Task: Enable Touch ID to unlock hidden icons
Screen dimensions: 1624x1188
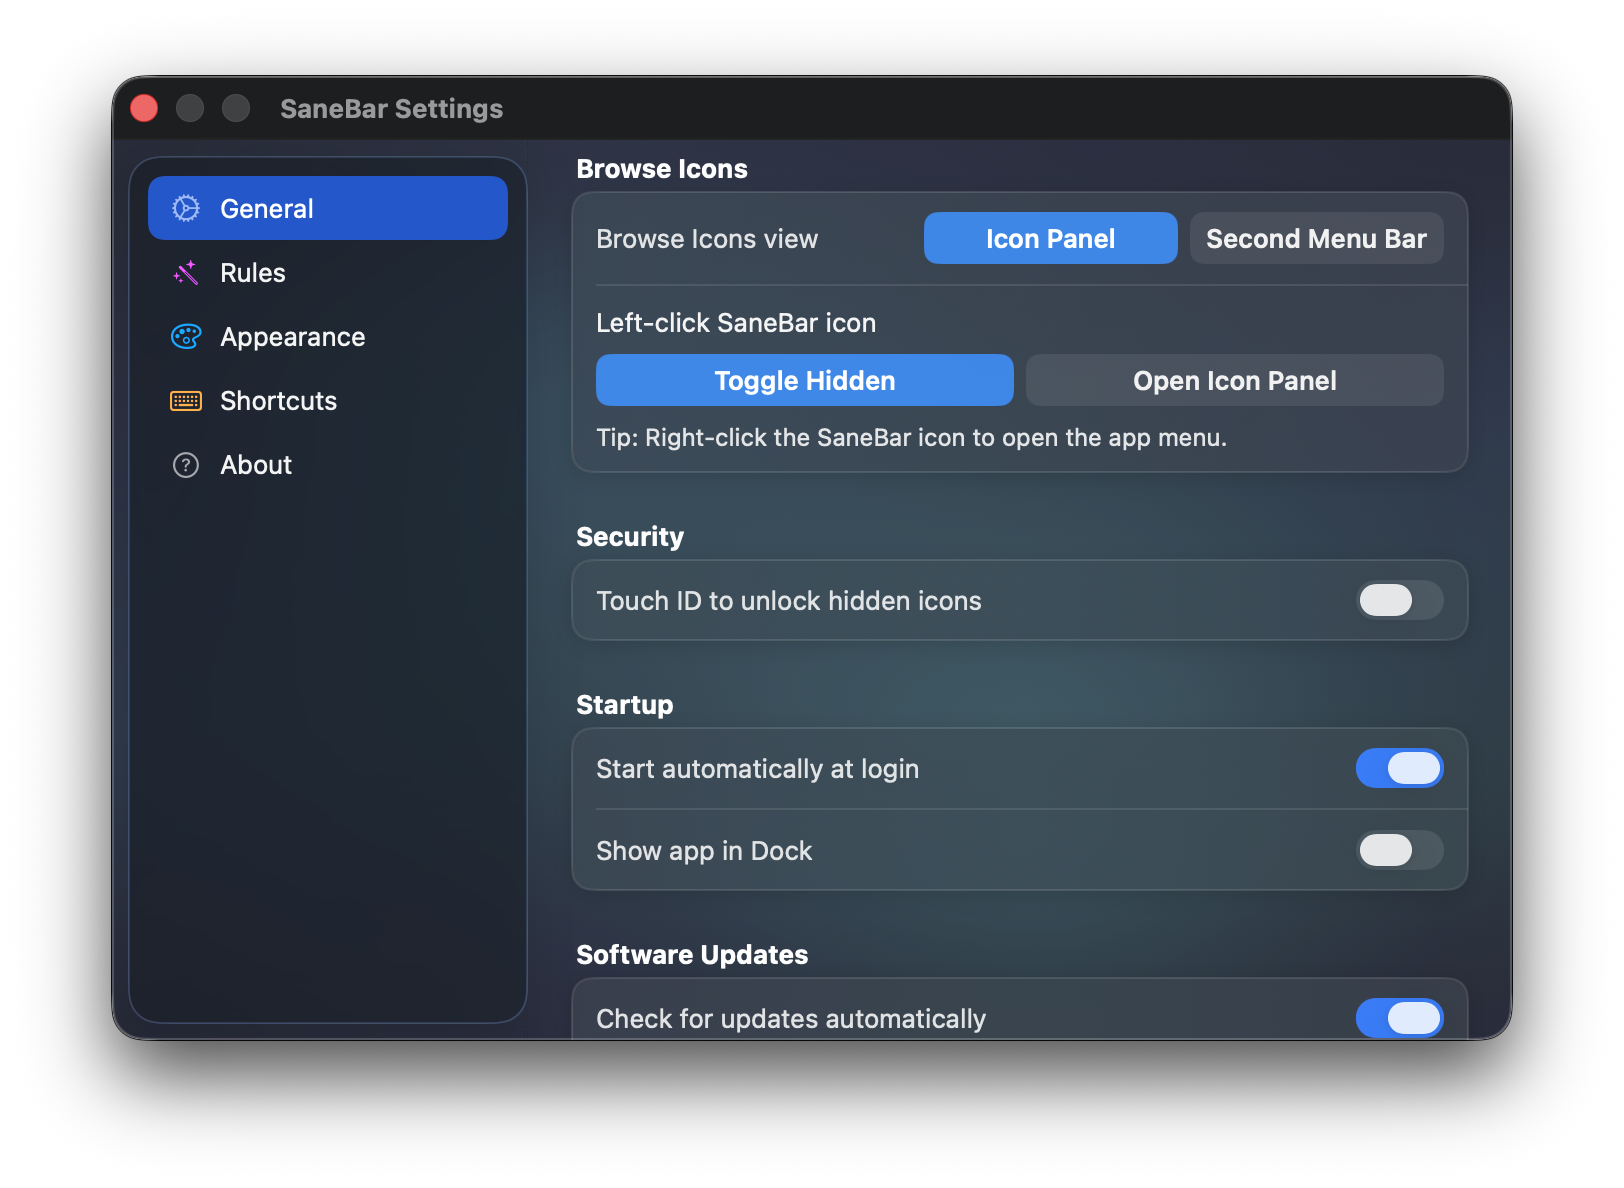Action: point(1399,600)
